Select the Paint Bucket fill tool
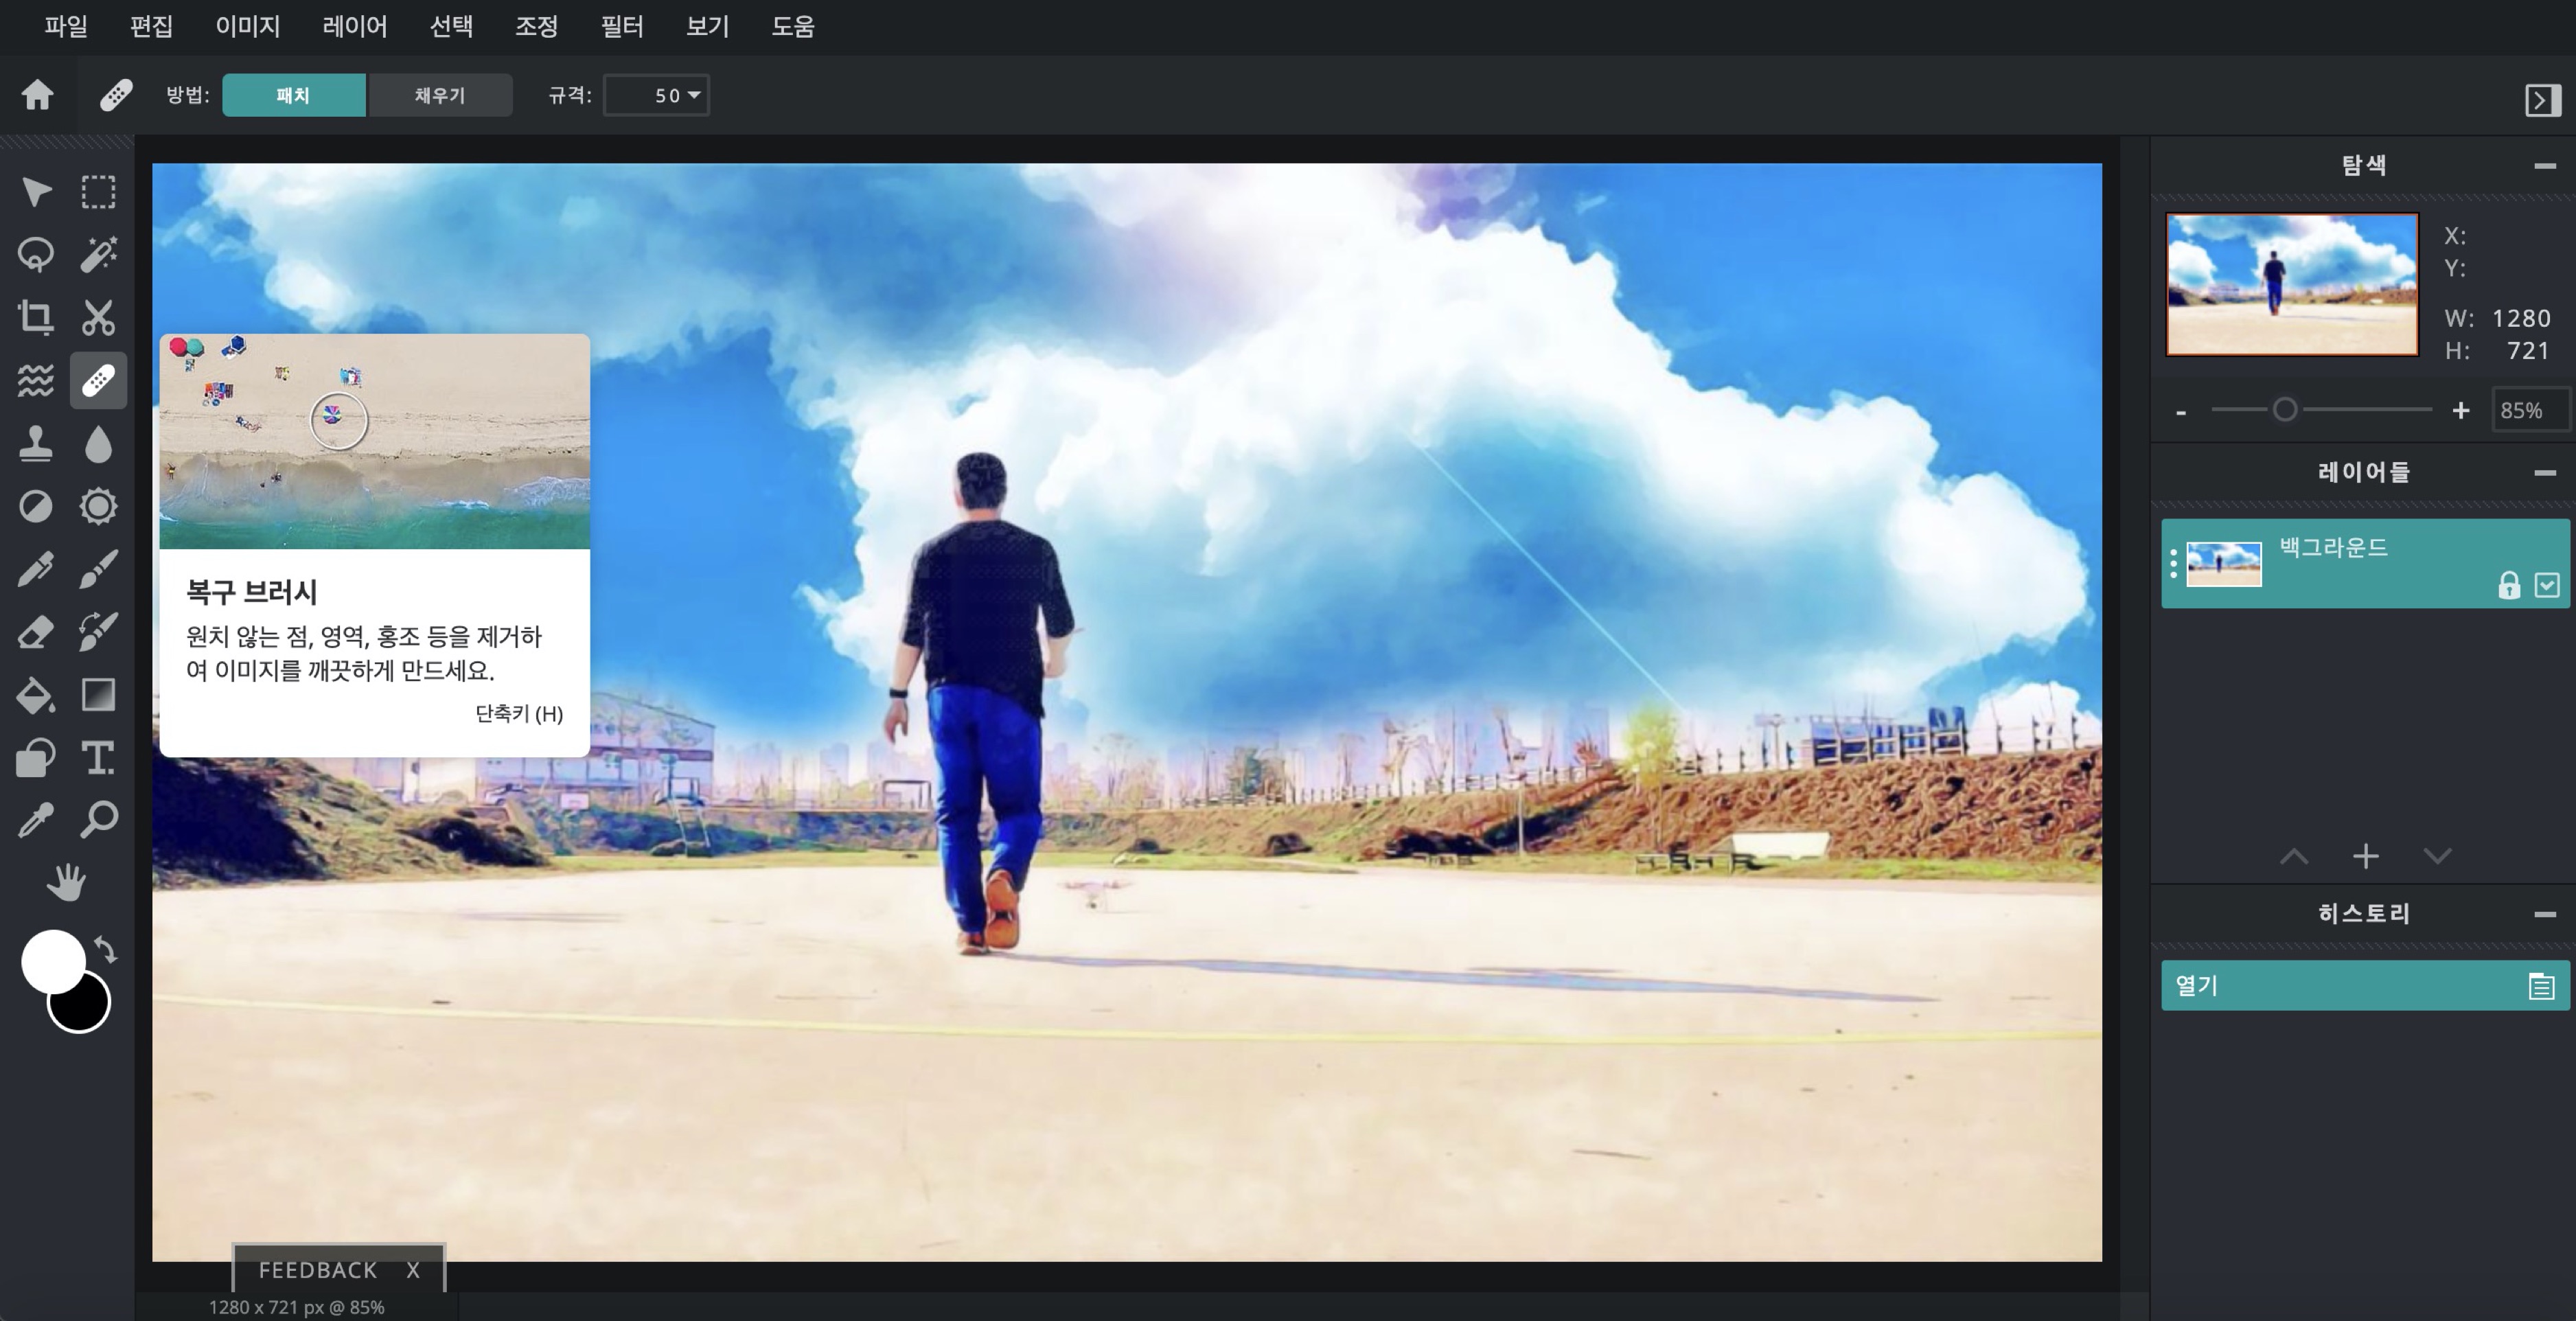This screenshot has width=2576, height=1321. click(x=36, y=695)
